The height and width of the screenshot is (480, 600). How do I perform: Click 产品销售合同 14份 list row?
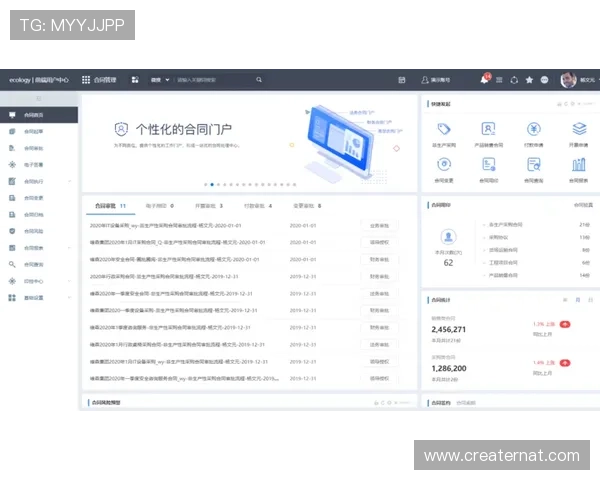[x=536, y=275]
